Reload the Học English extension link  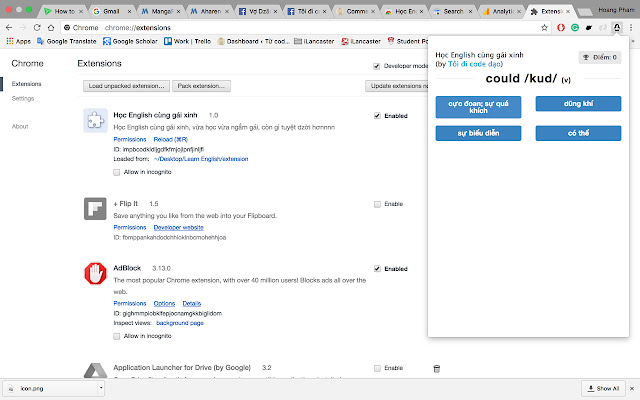point(171,140)
